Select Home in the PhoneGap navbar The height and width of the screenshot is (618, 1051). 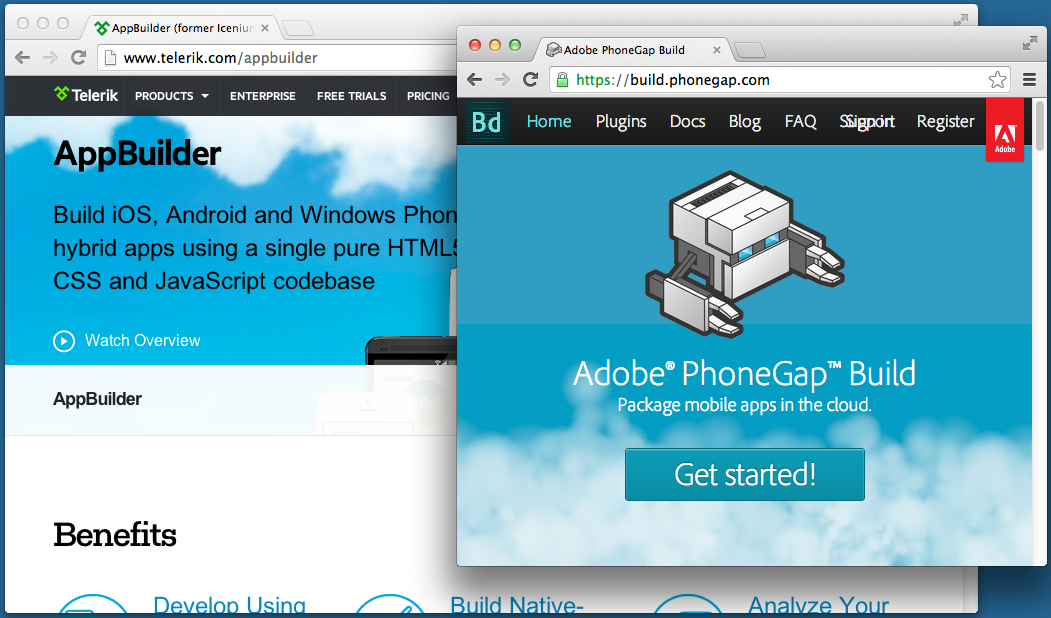tap(549, 121)
